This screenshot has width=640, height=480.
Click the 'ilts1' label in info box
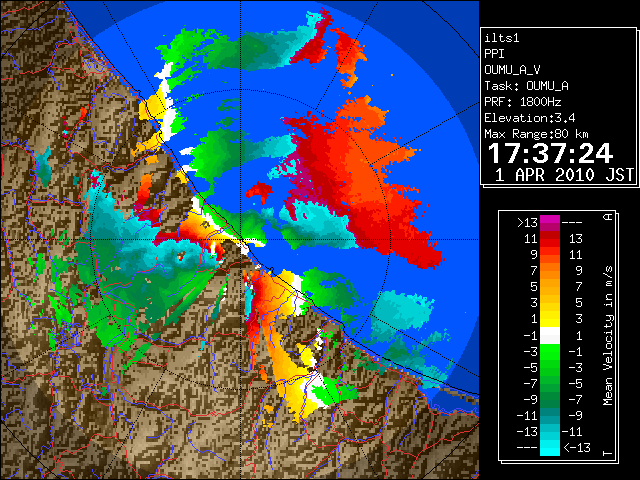502,38
